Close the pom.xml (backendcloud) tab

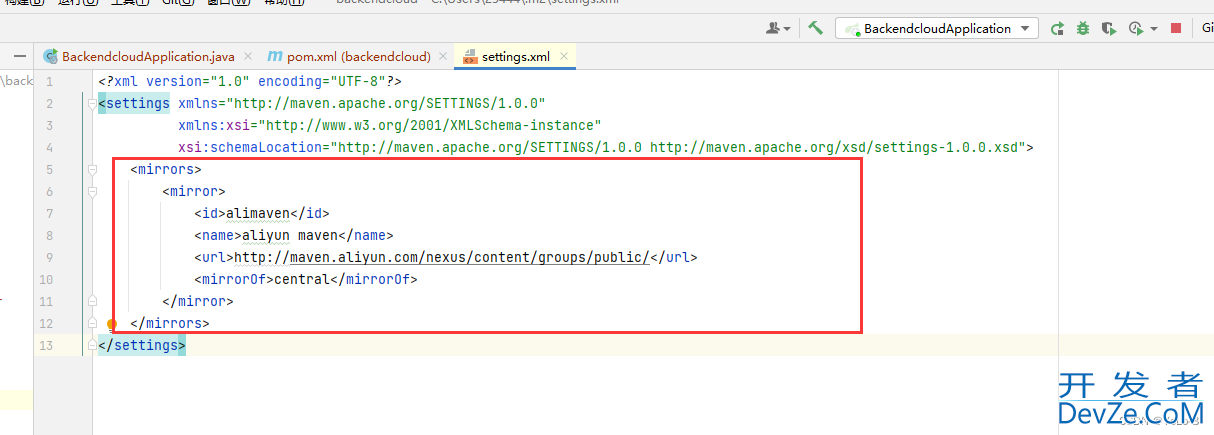pyautogui.click(x=443, y=57)
